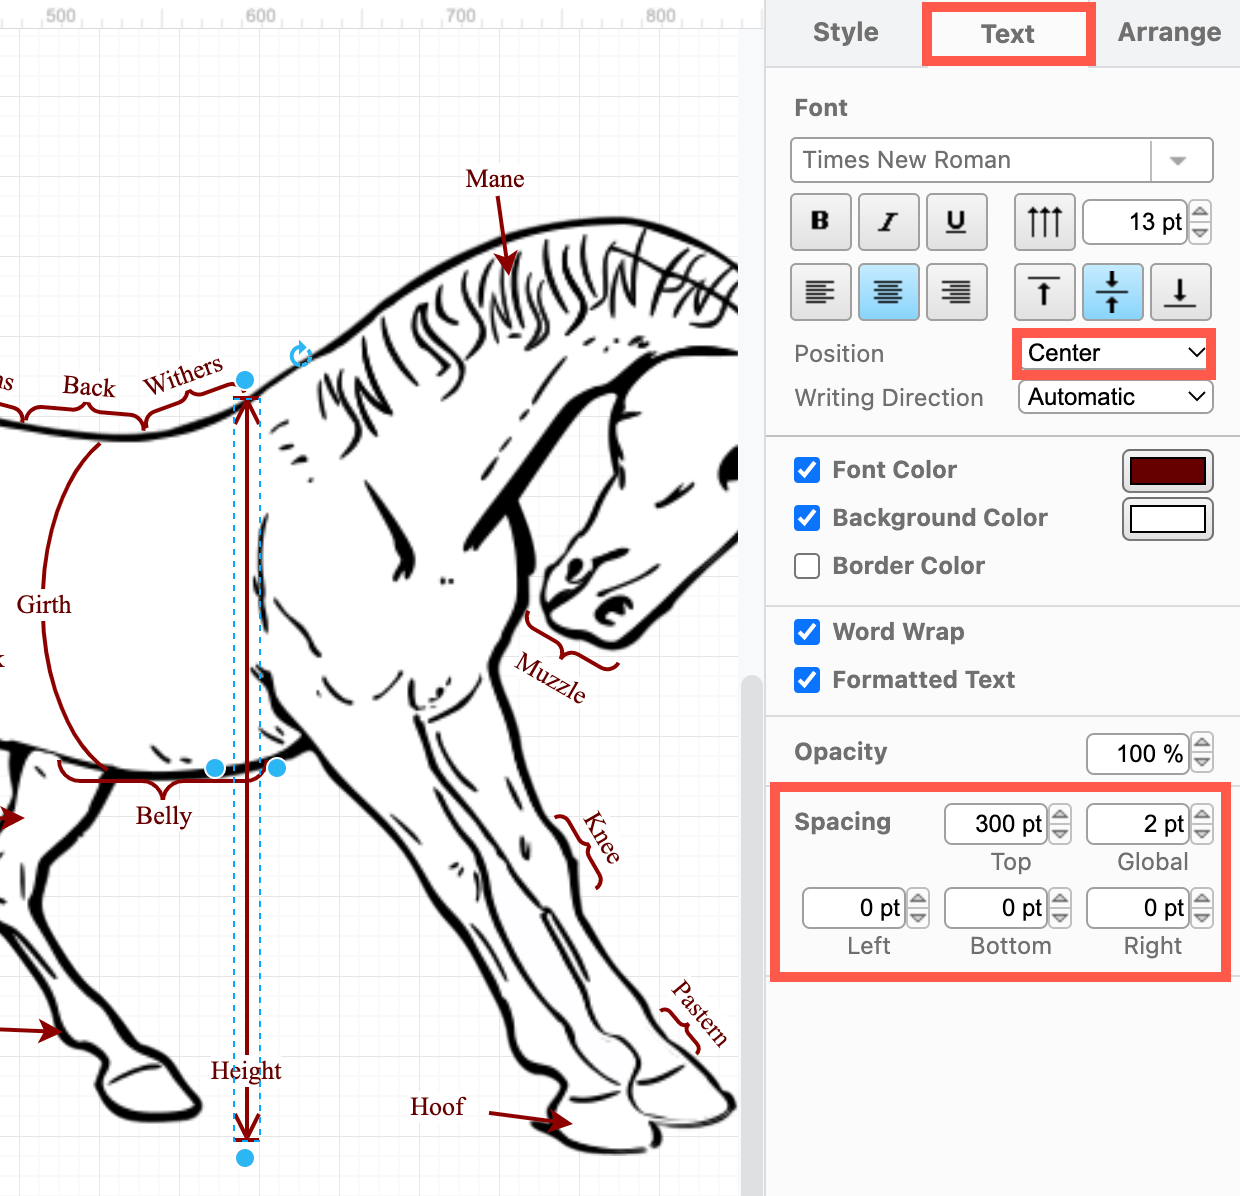
Task: Select right text alignment
Action: coord(956,292)
